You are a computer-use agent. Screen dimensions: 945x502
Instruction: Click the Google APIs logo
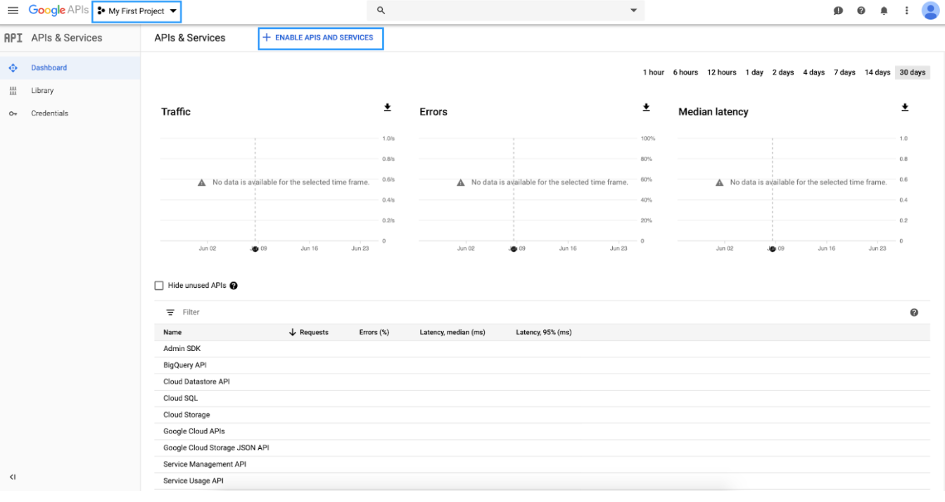click(x=58, y=10)
